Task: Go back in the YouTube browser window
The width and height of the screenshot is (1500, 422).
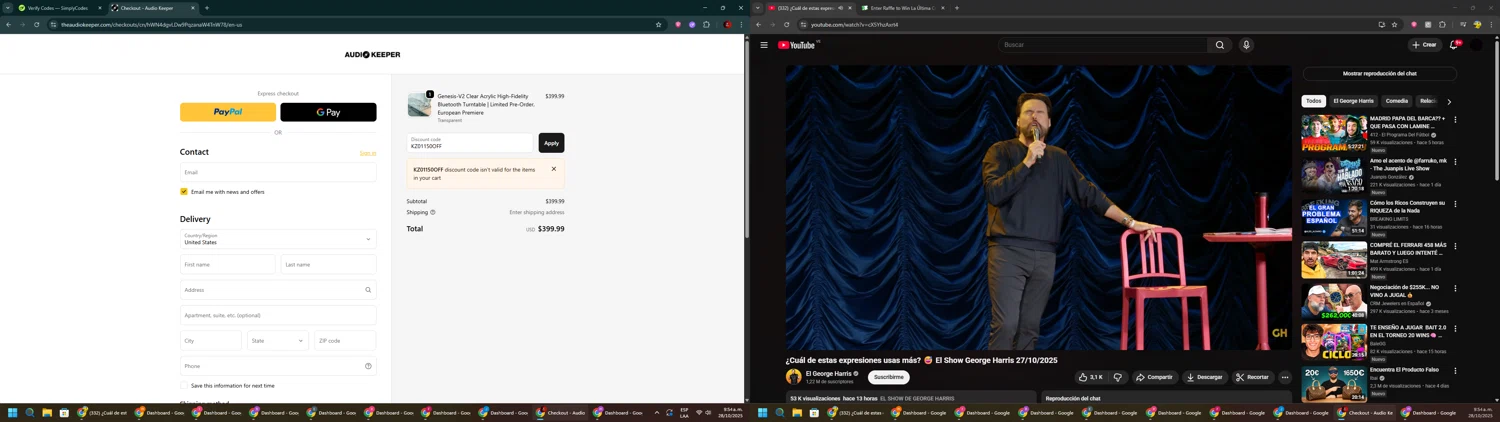Action: coord(759,24)
